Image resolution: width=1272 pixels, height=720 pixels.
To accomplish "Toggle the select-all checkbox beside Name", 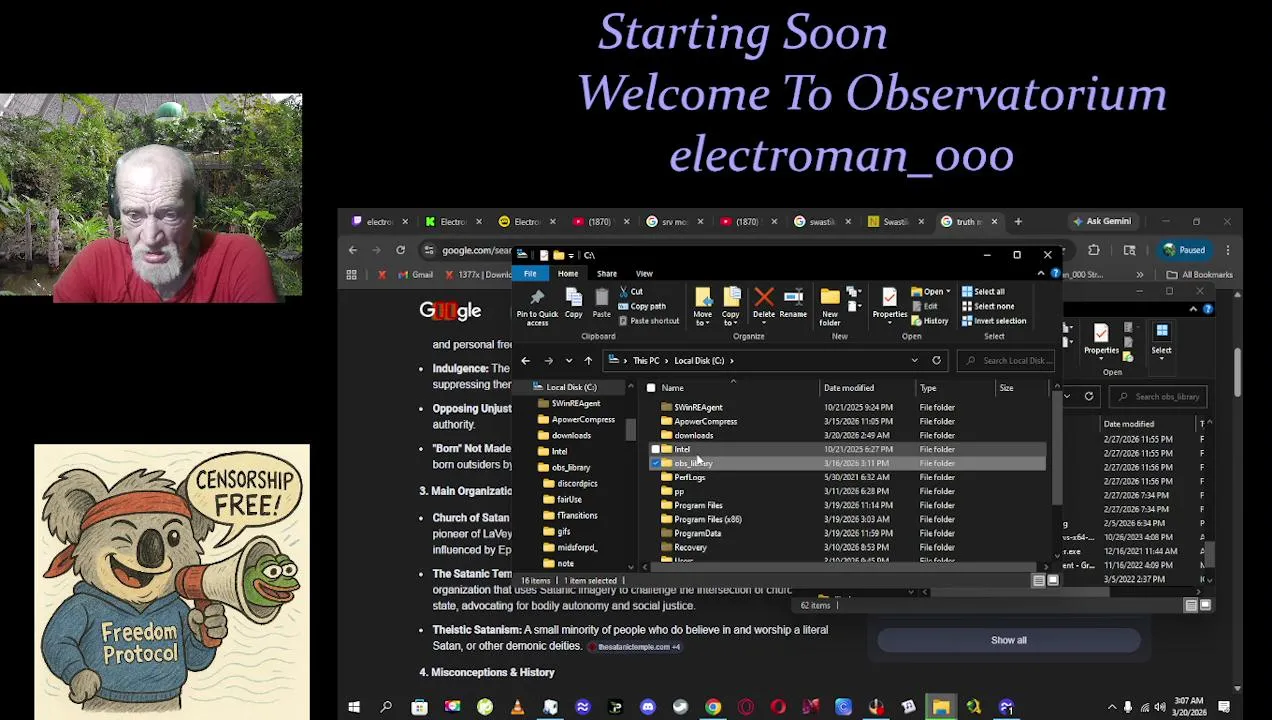I will point(651,388).
